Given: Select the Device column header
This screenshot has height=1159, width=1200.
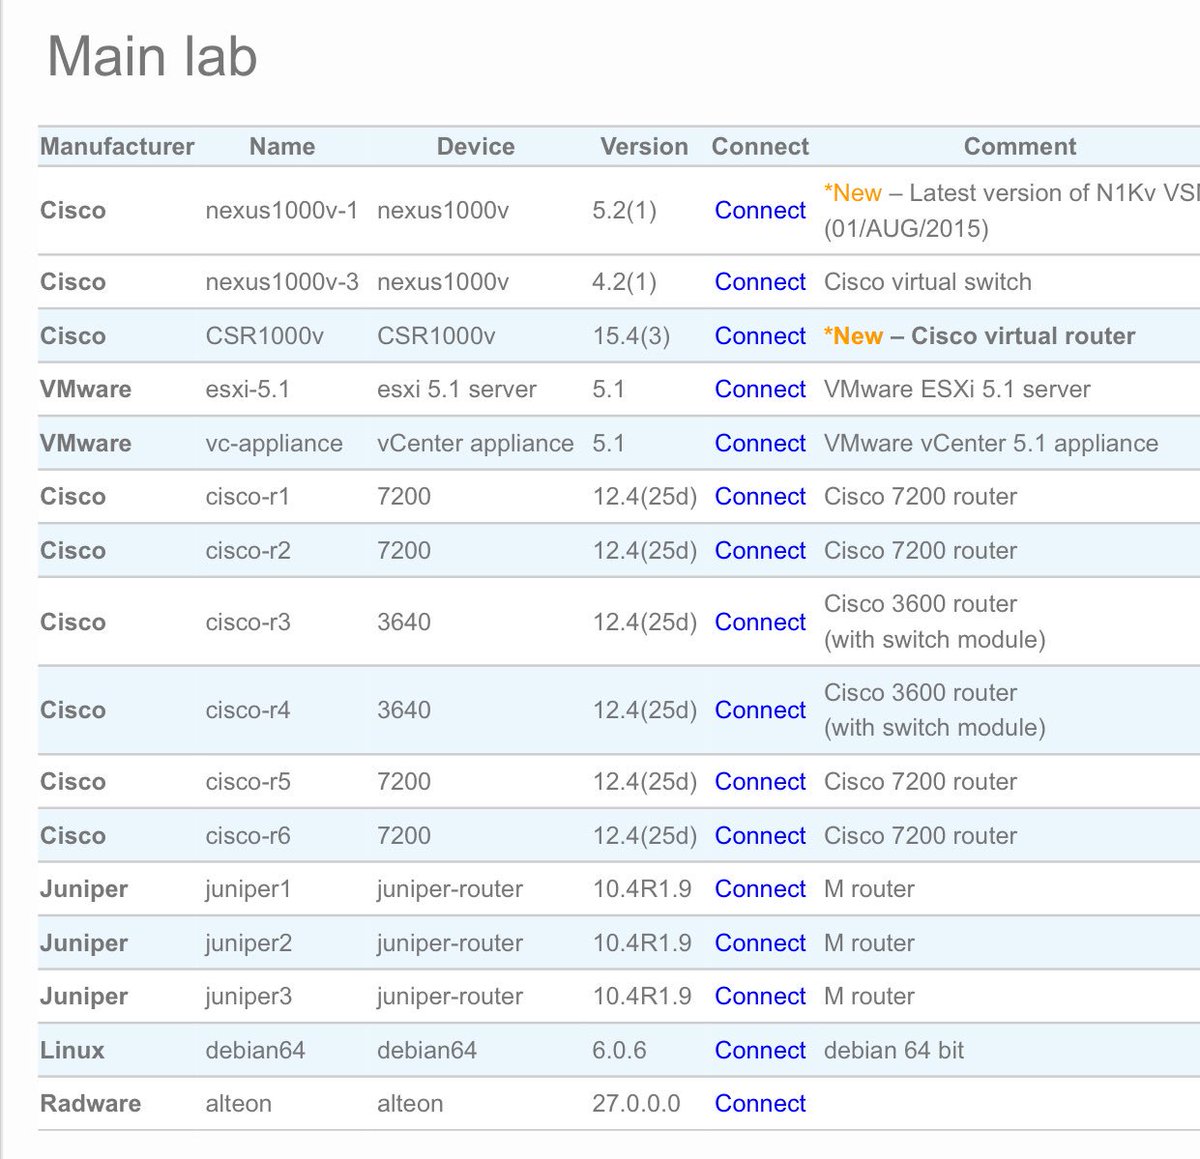Looking at the screenshot, I should tap(475, 146).
